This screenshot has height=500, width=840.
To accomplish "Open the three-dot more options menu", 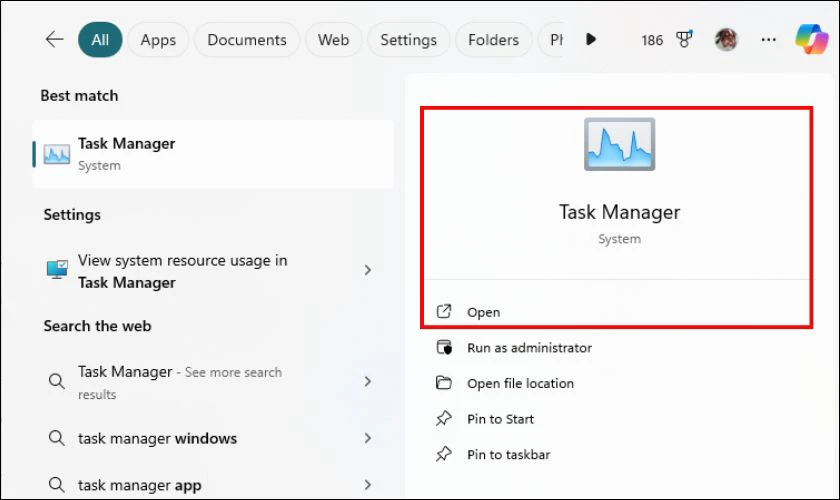I will coord(769,39).
